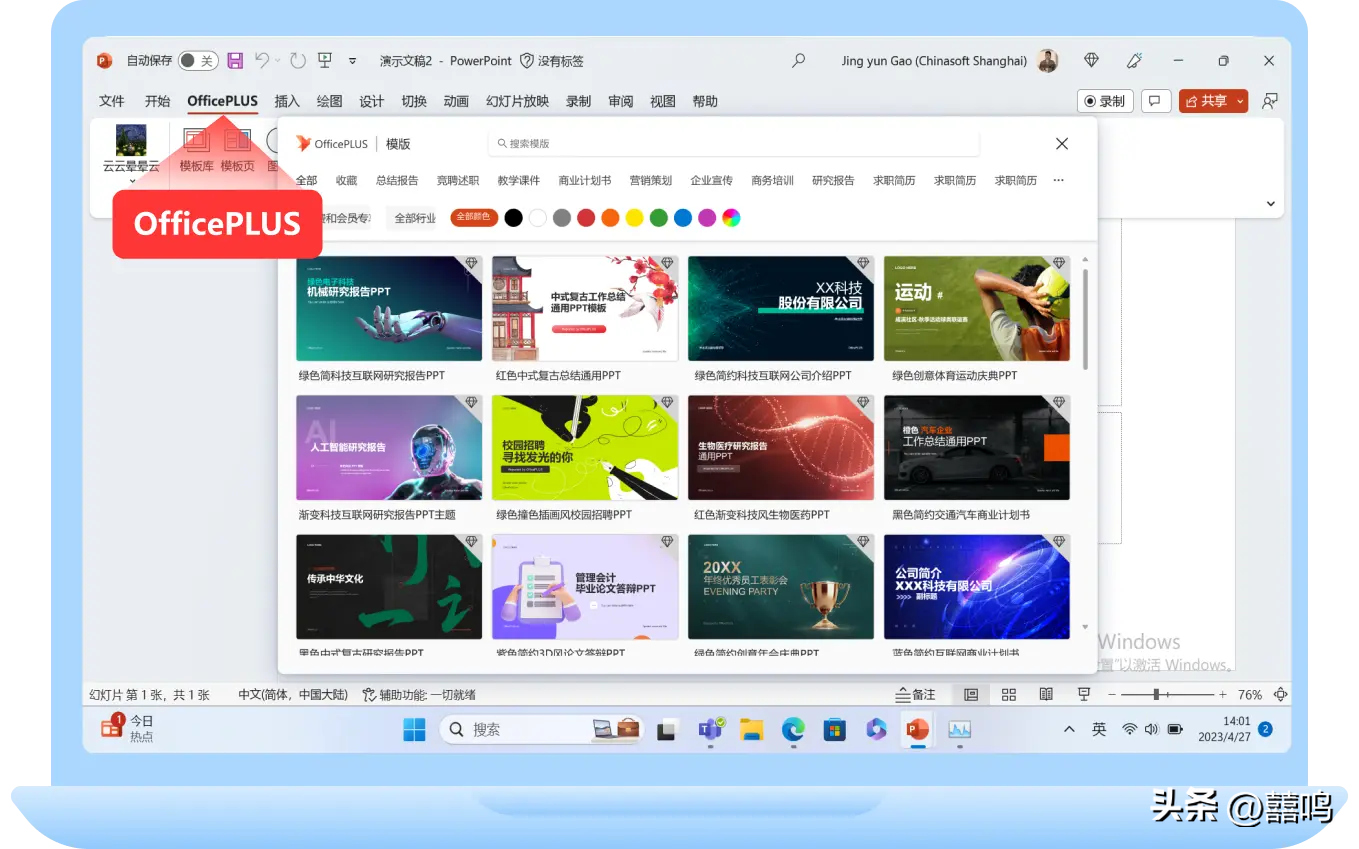Screen dimensions: 1359x849
Task: Click the coming-soon megaphone pen icon
Action: click(1134, 61)
